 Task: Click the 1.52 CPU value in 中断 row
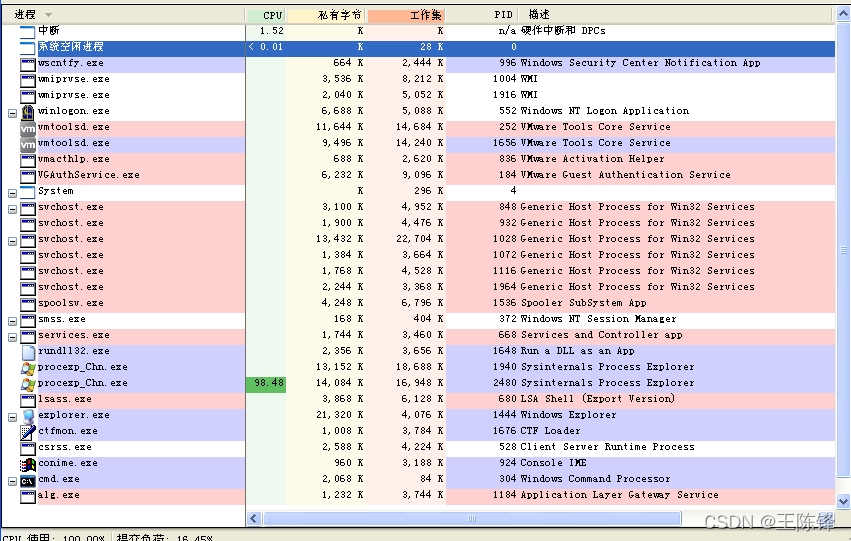pyautogui.click(x=271, y=31)
